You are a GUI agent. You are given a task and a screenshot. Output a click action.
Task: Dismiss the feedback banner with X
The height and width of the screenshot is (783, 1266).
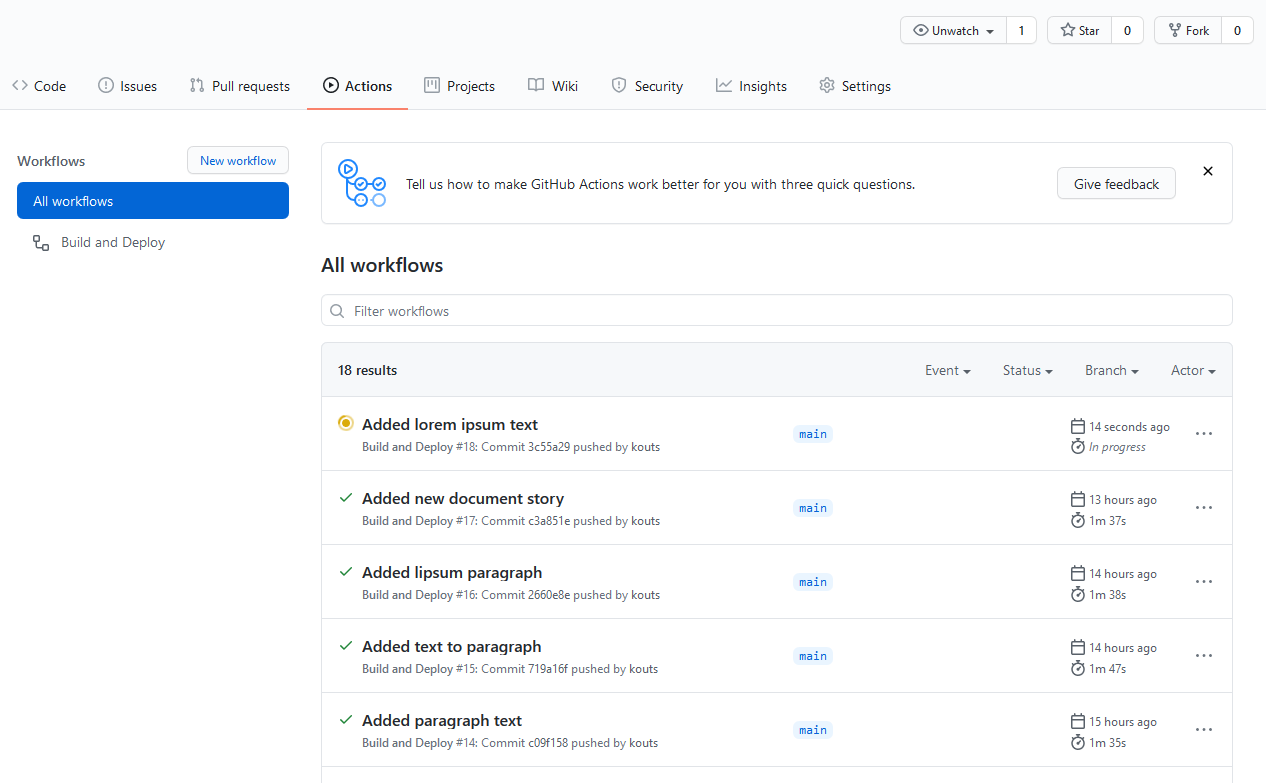pyautogui.click(x=1208, y=171)
